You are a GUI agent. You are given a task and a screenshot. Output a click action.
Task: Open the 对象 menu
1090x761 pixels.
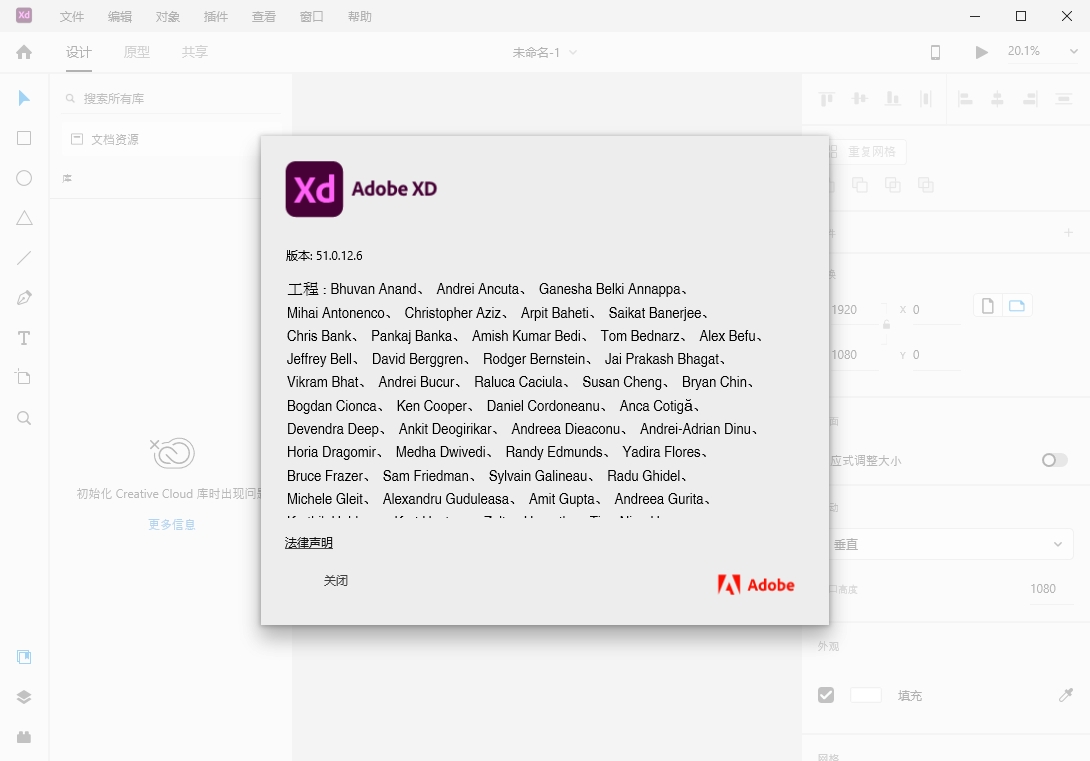point(168,17)
